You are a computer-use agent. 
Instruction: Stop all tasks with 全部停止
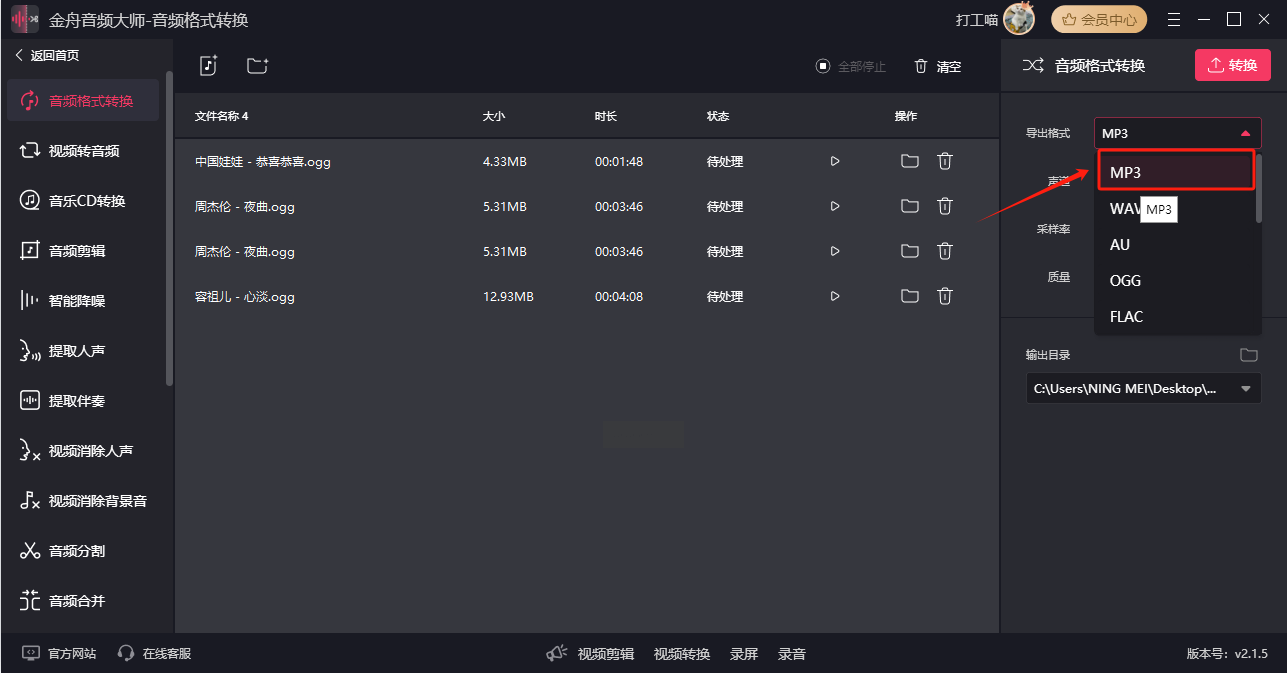click(851, 67)
